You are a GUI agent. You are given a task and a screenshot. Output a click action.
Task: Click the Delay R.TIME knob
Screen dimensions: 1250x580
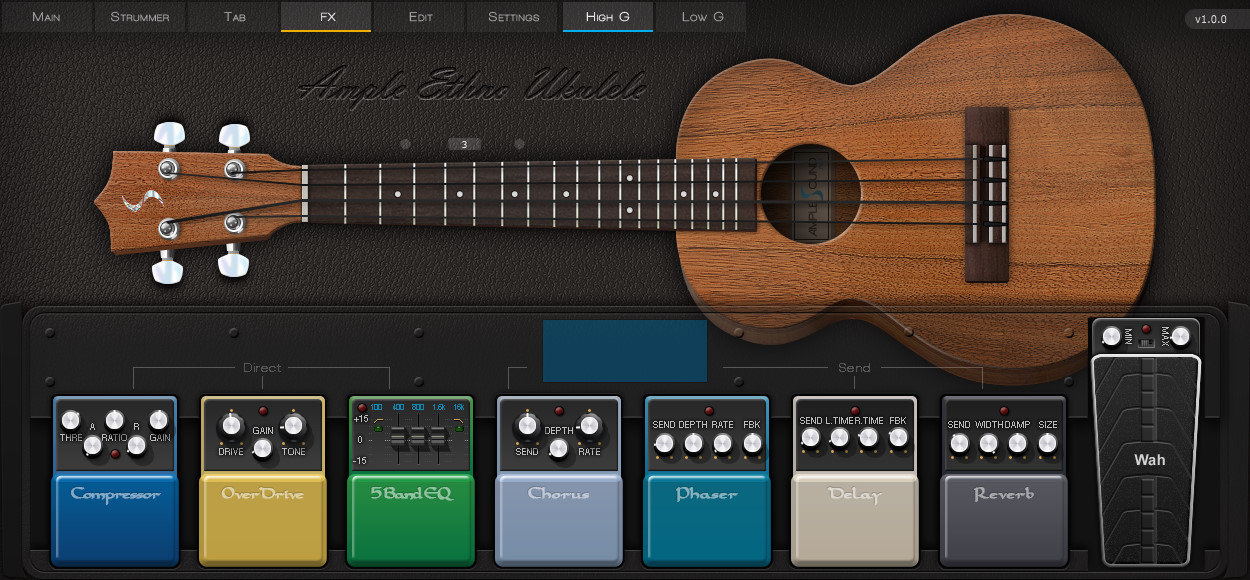869,439
